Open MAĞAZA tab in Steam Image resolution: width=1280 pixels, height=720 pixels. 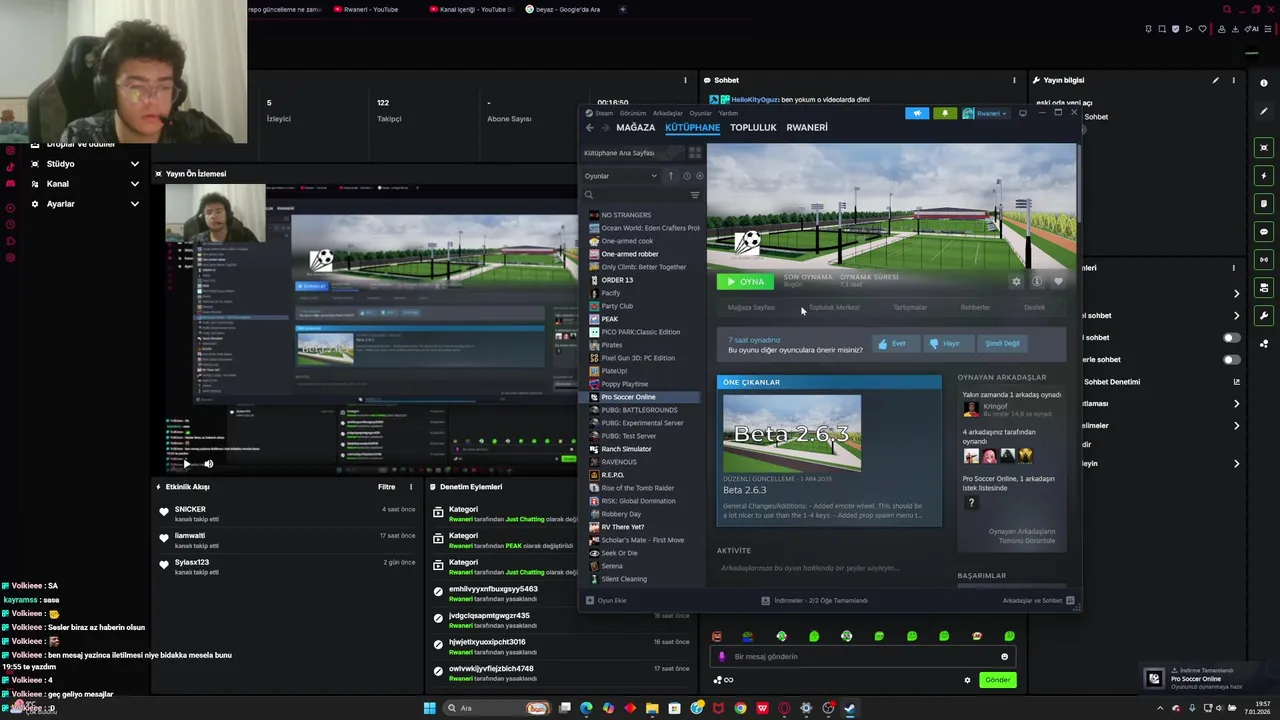636,128
